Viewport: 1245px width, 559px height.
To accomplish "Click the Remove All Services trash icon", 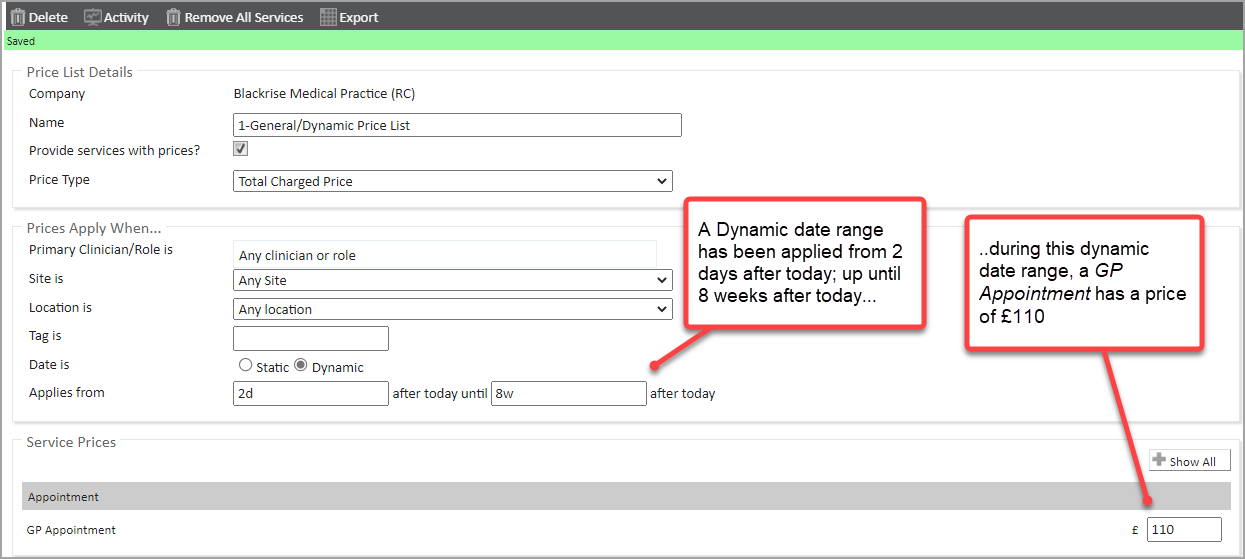I will click(x=173, y=17).
